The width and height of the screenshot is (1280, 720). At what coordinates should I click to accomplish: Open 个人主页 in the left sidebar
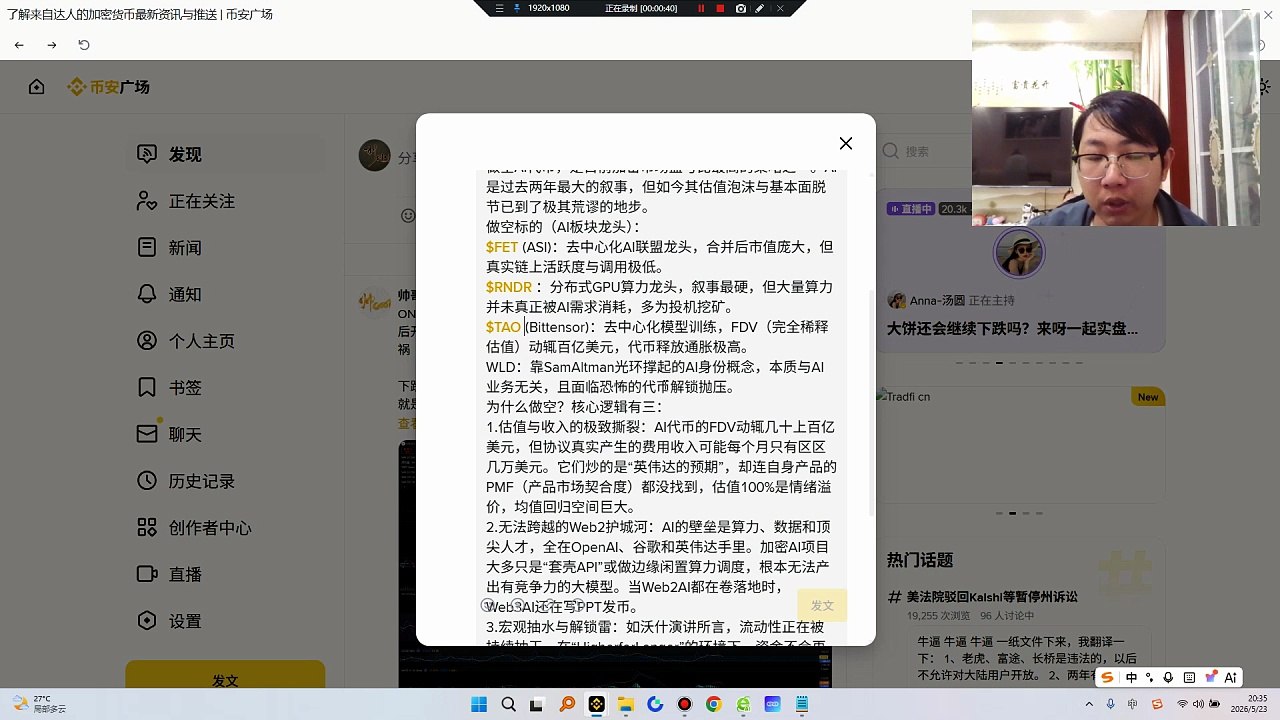tap(225, 341)
